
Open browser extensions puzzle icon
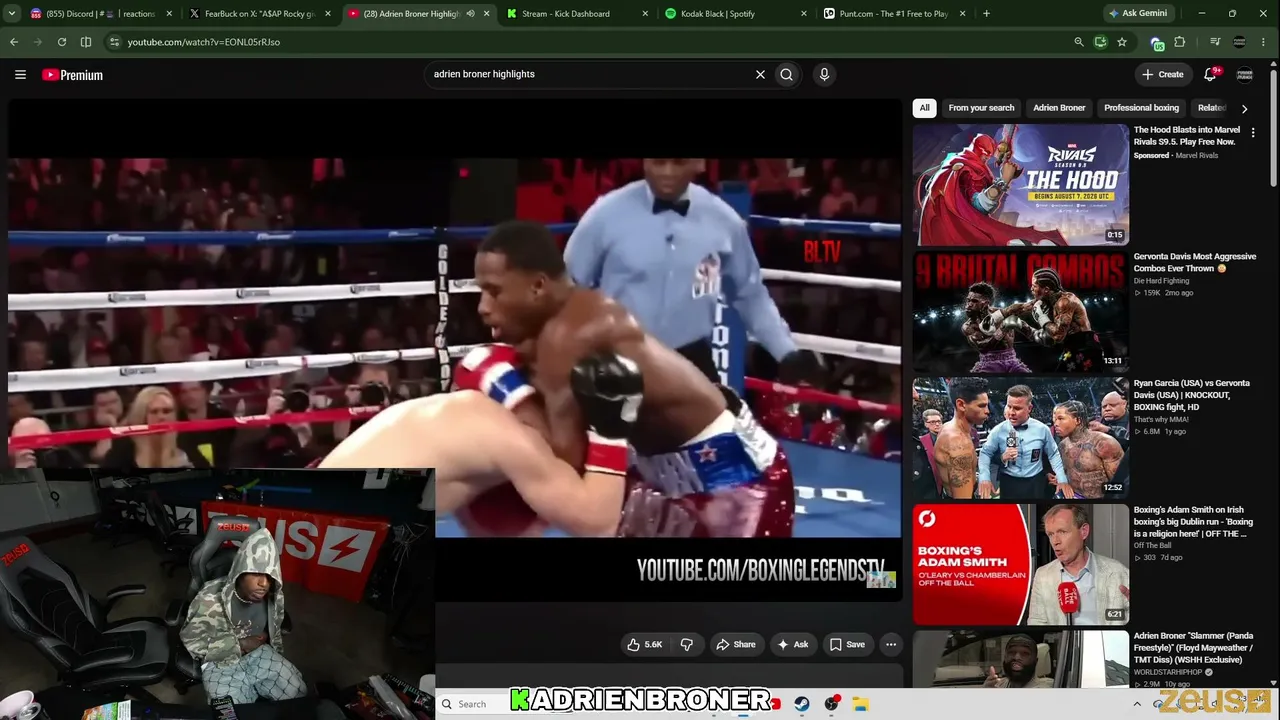[1180, 42]
